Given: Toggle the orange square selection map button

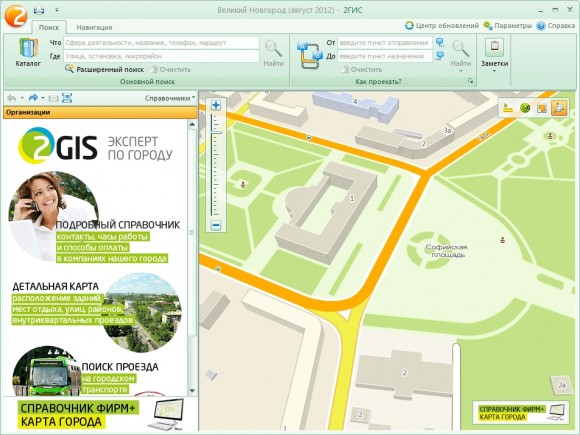Looking at the screenshot, I should coord(542,108).
